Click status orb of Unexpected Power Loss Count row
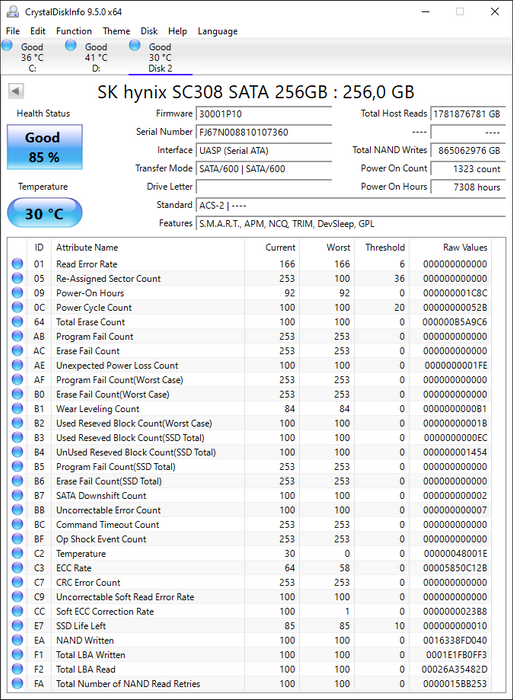The width and height of the screenshot is (513, 700). [17, 365]
